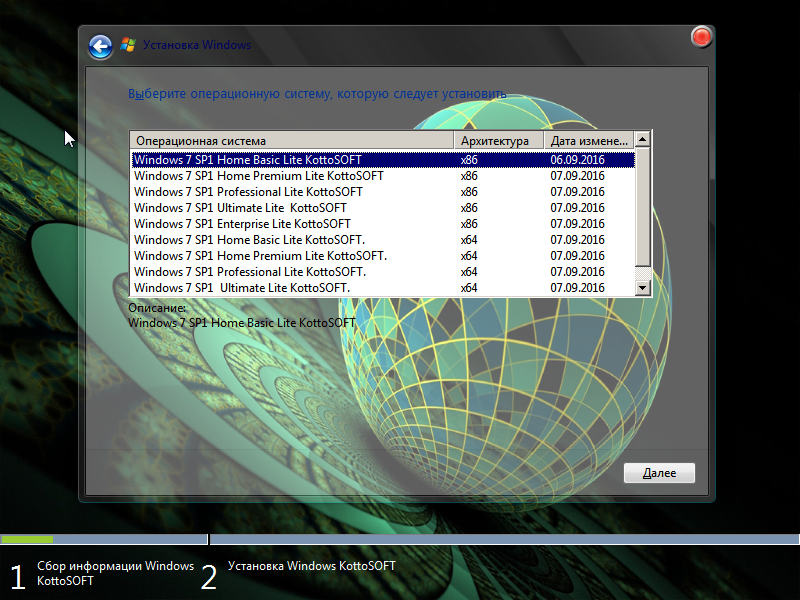Screen dimensions: 800x600
Task: Select Windows 7 SP1 Home Basic Lite x64 row
Action: tap(383, 240)
